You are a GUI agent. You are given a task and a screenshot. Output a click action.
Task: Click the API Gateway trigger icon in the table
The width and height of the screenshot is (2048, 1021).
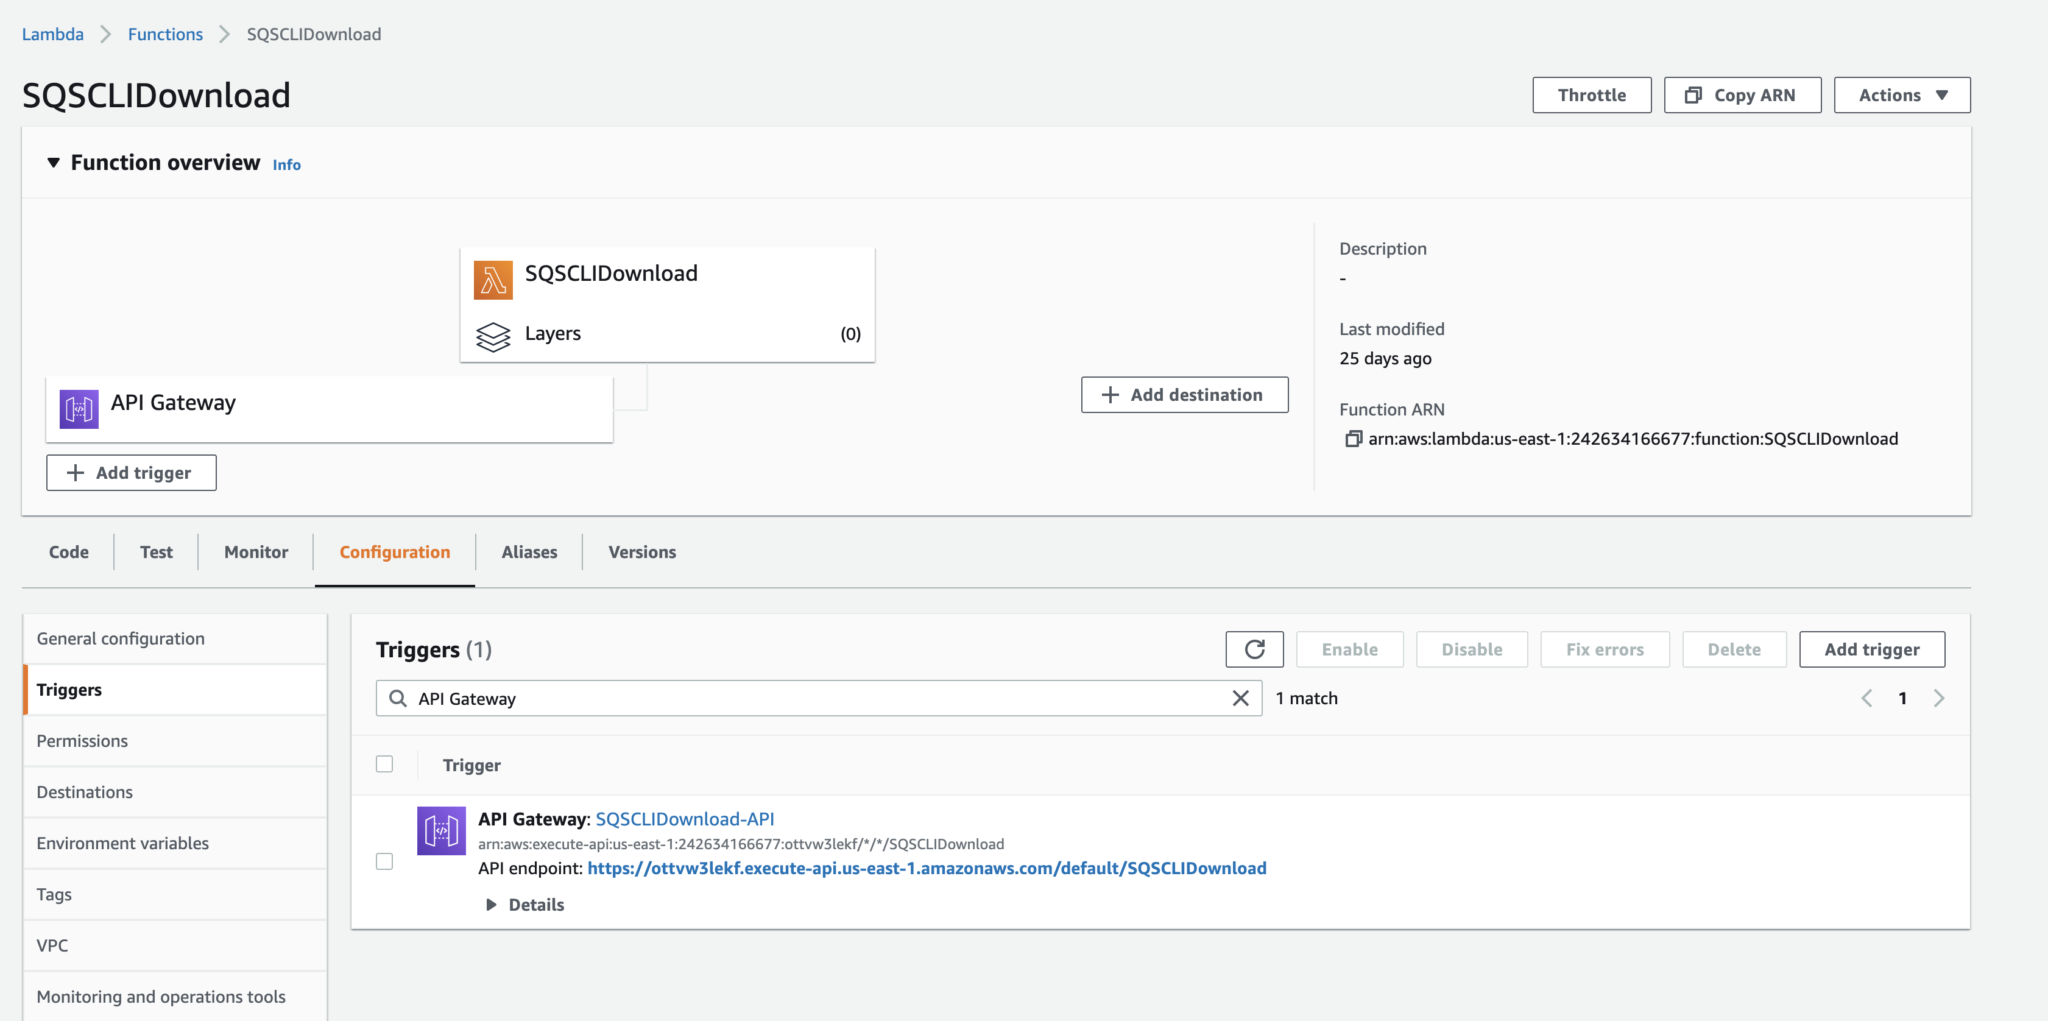tap(441, 831)
